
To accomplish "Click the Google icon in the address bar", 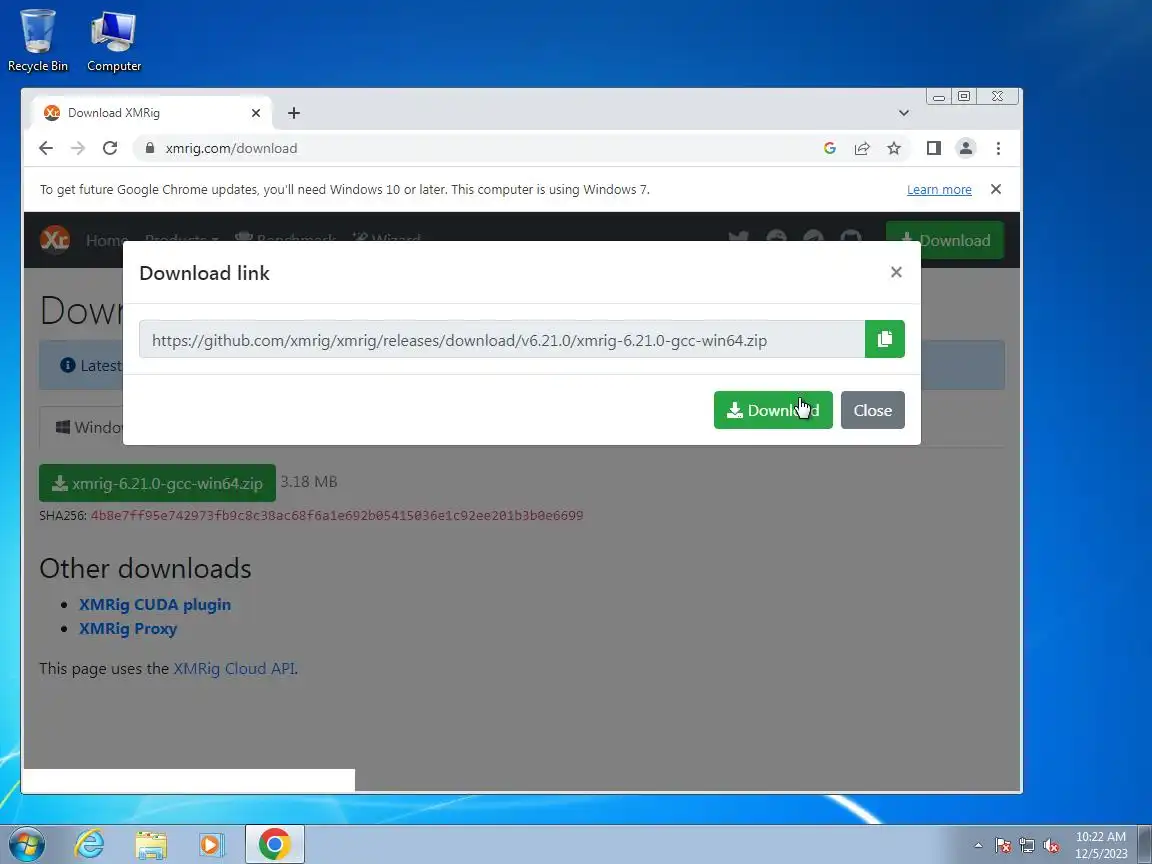I will tap(829, 148).
